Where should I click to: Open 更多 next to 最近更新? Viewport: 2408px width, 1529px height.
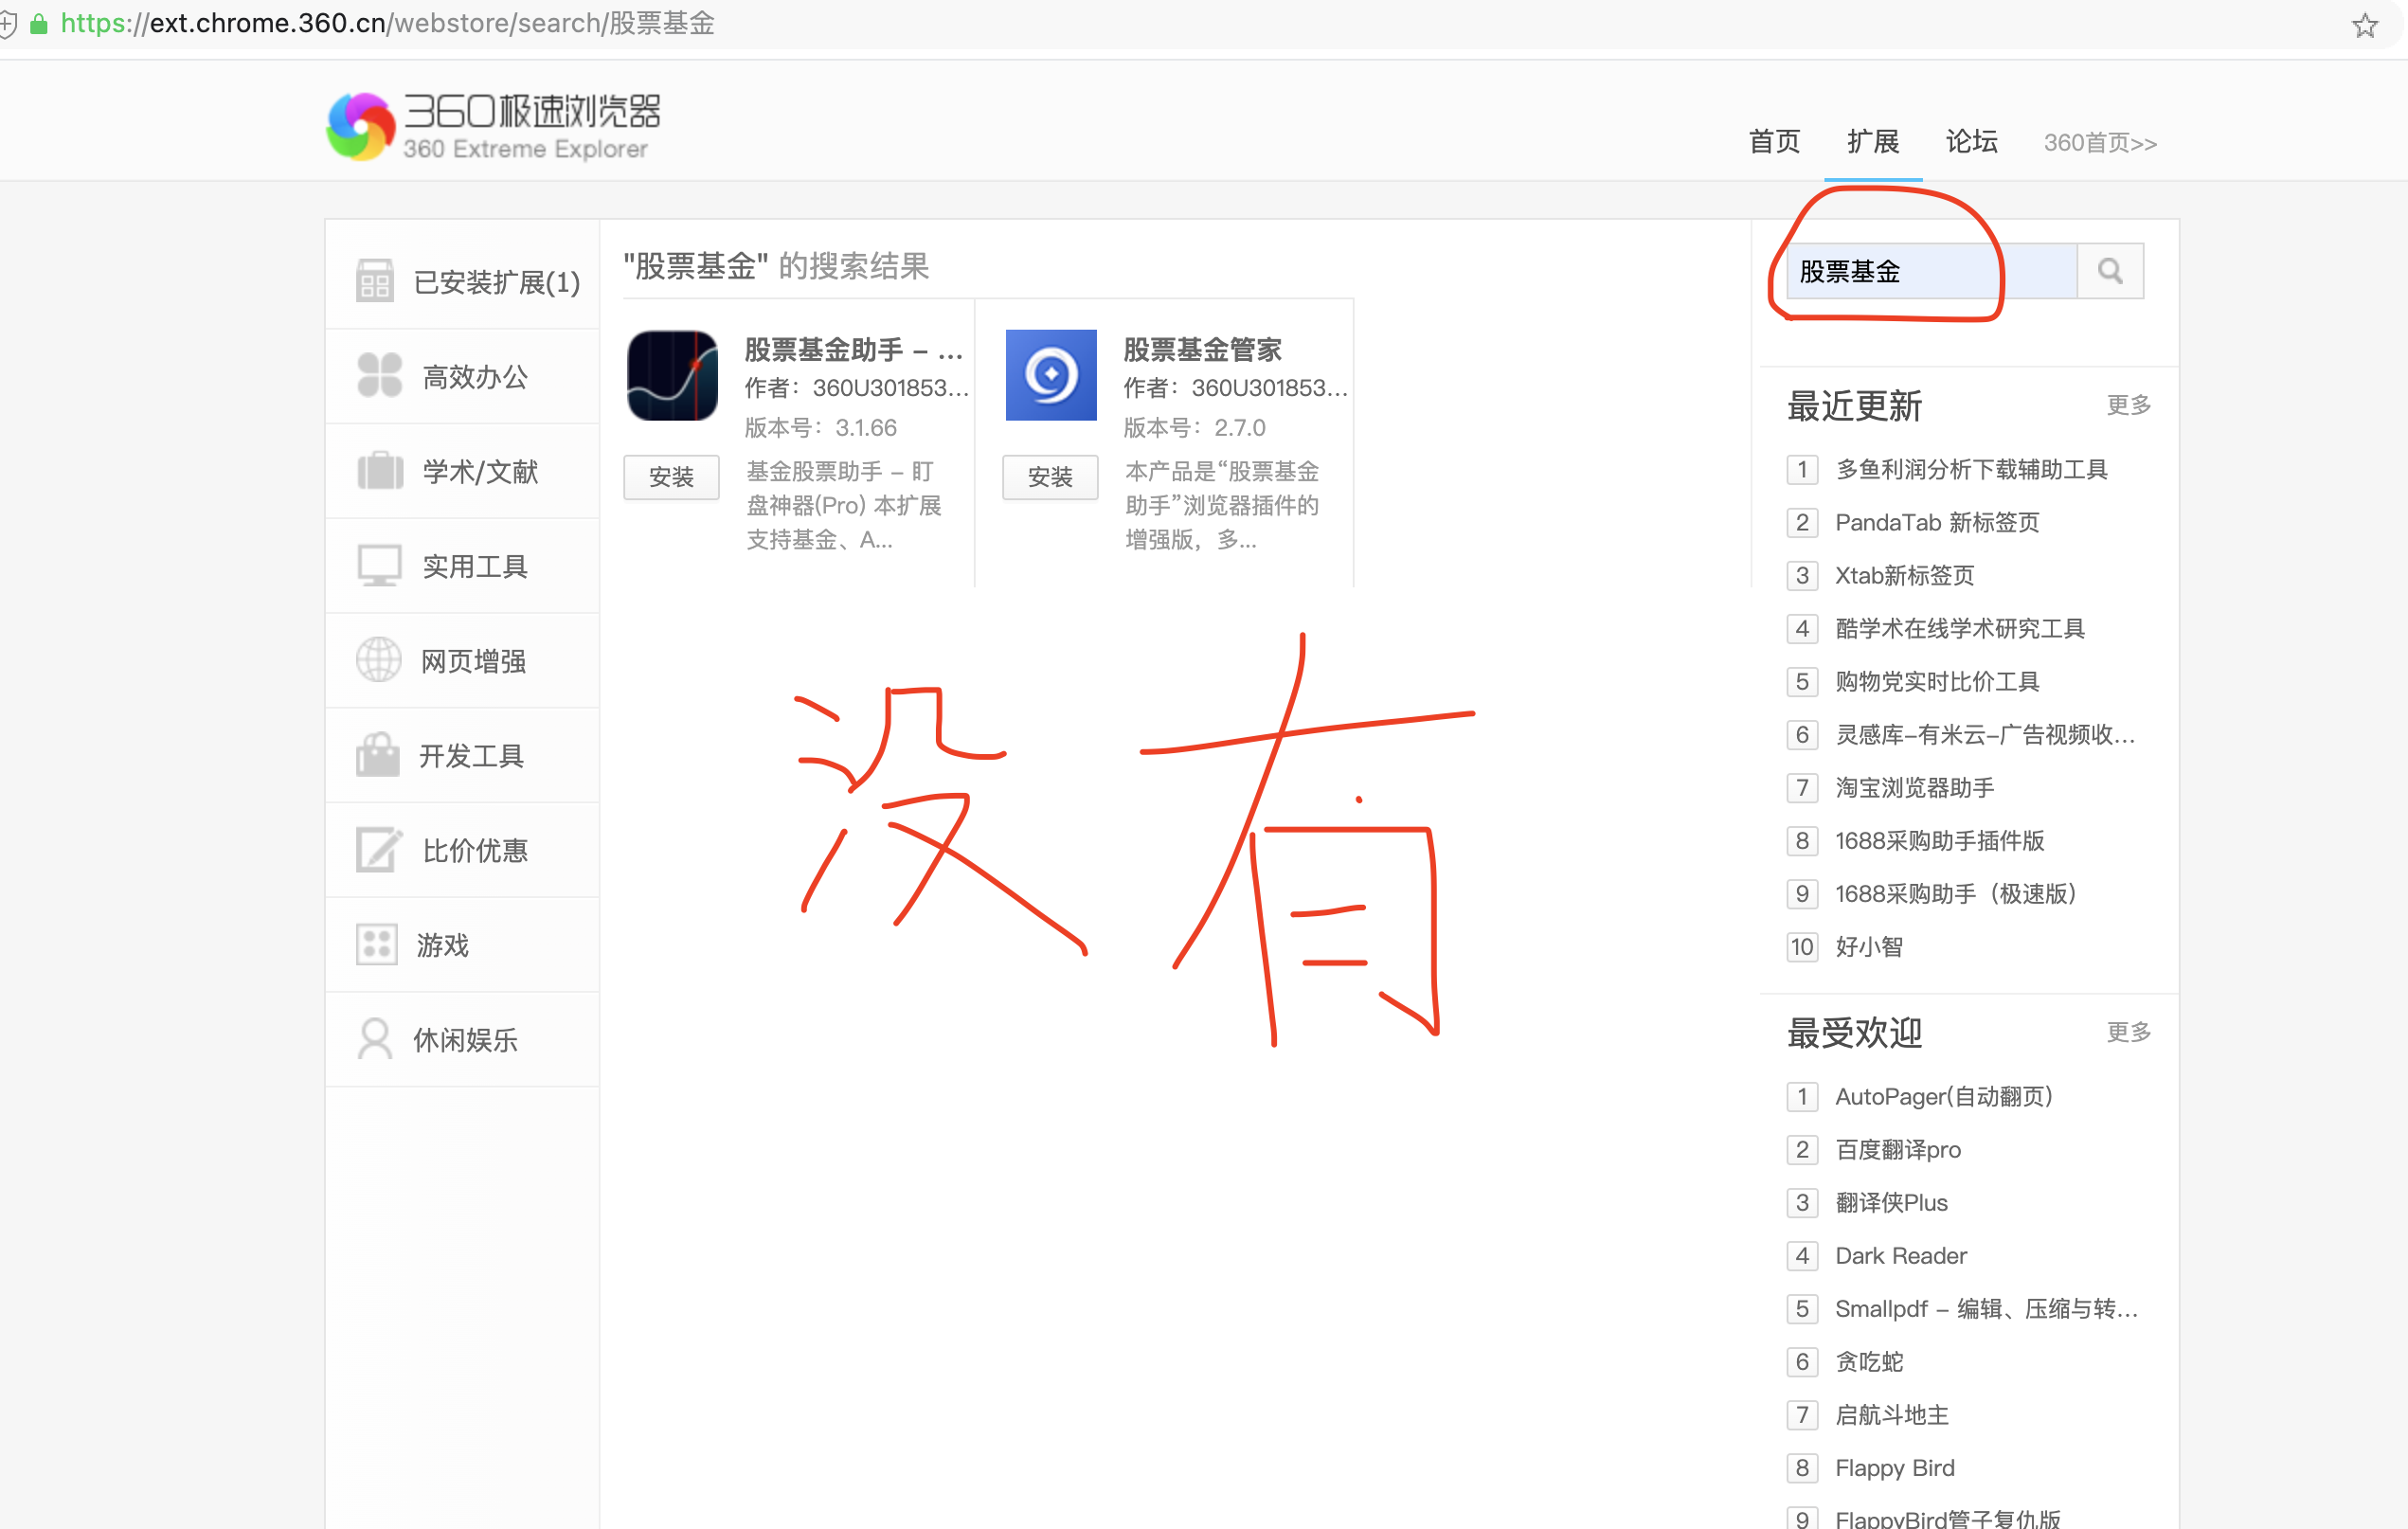coord(2127,405)
